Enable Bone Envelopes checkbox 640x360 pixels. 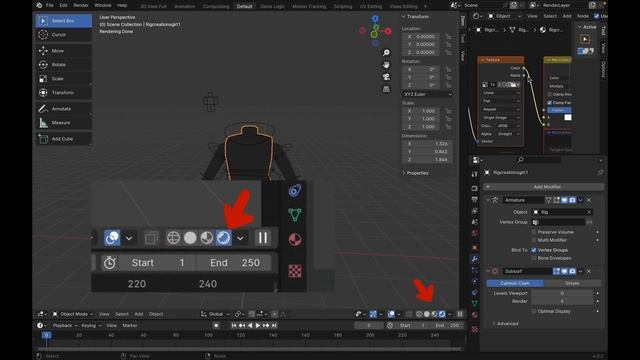pyautogui.click(x=534, y=258)
